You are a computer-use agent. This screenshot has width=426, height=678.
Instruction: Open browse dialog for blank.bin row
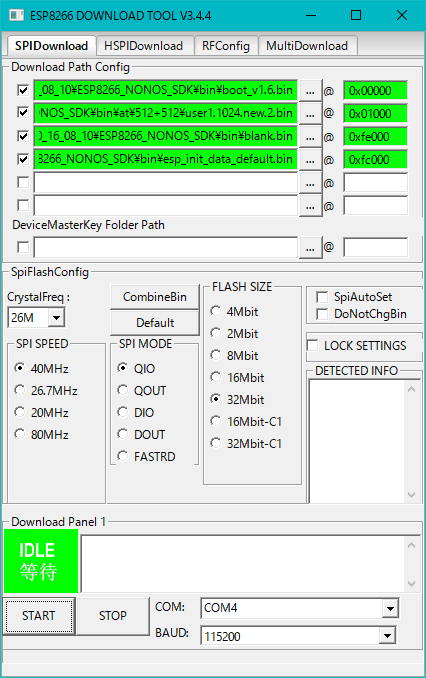pyautogui.click(x=310, y=137)
